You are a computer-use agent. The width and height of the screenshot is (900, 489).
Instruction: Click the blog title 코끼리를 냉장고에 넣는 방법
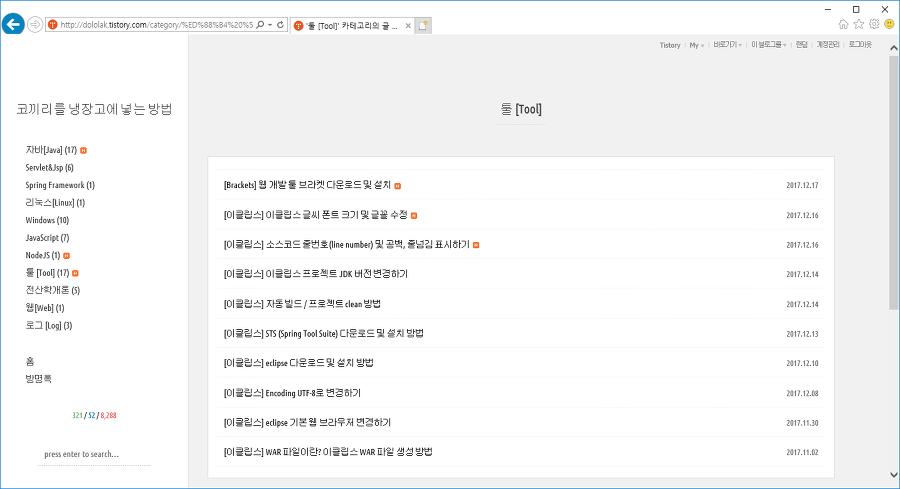click(x=94, y=109)
